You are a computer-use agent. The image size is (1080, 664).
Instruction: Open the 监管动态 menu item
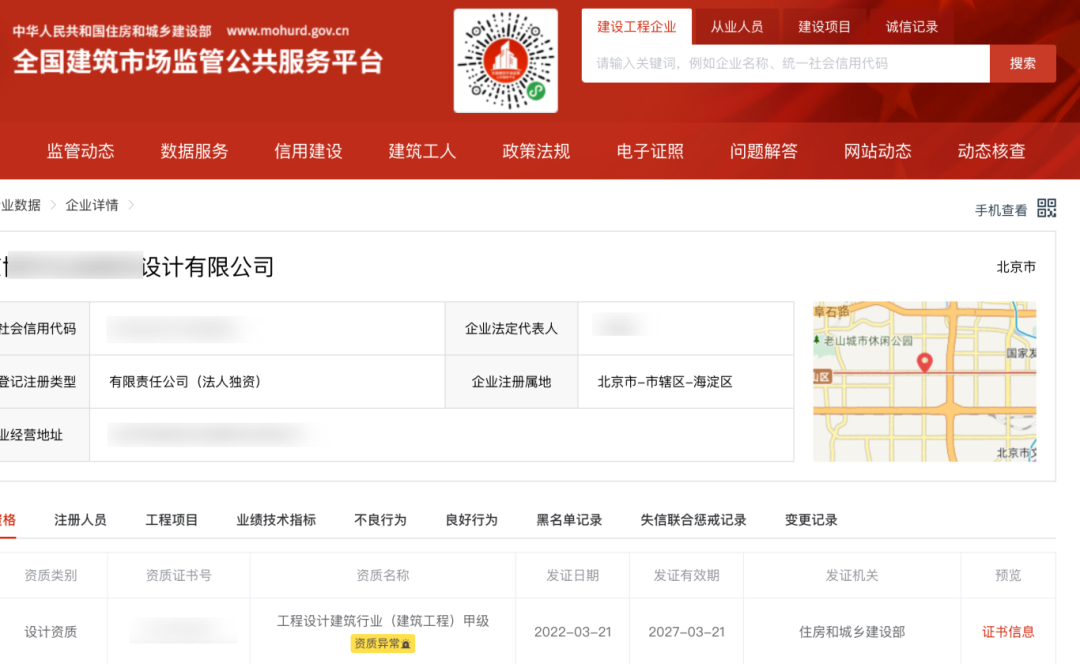(80, 151)
